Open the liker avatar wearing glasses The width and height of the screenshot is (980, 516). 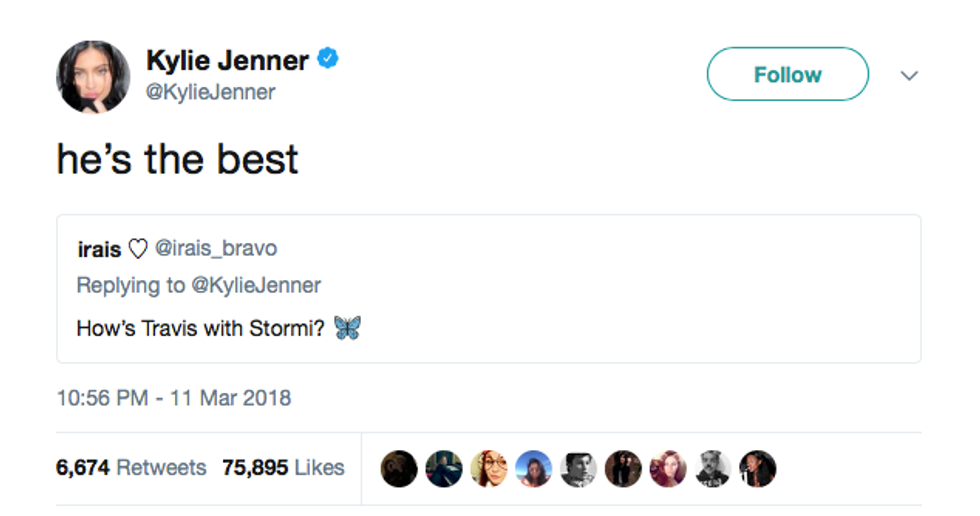tap(488, 468)
